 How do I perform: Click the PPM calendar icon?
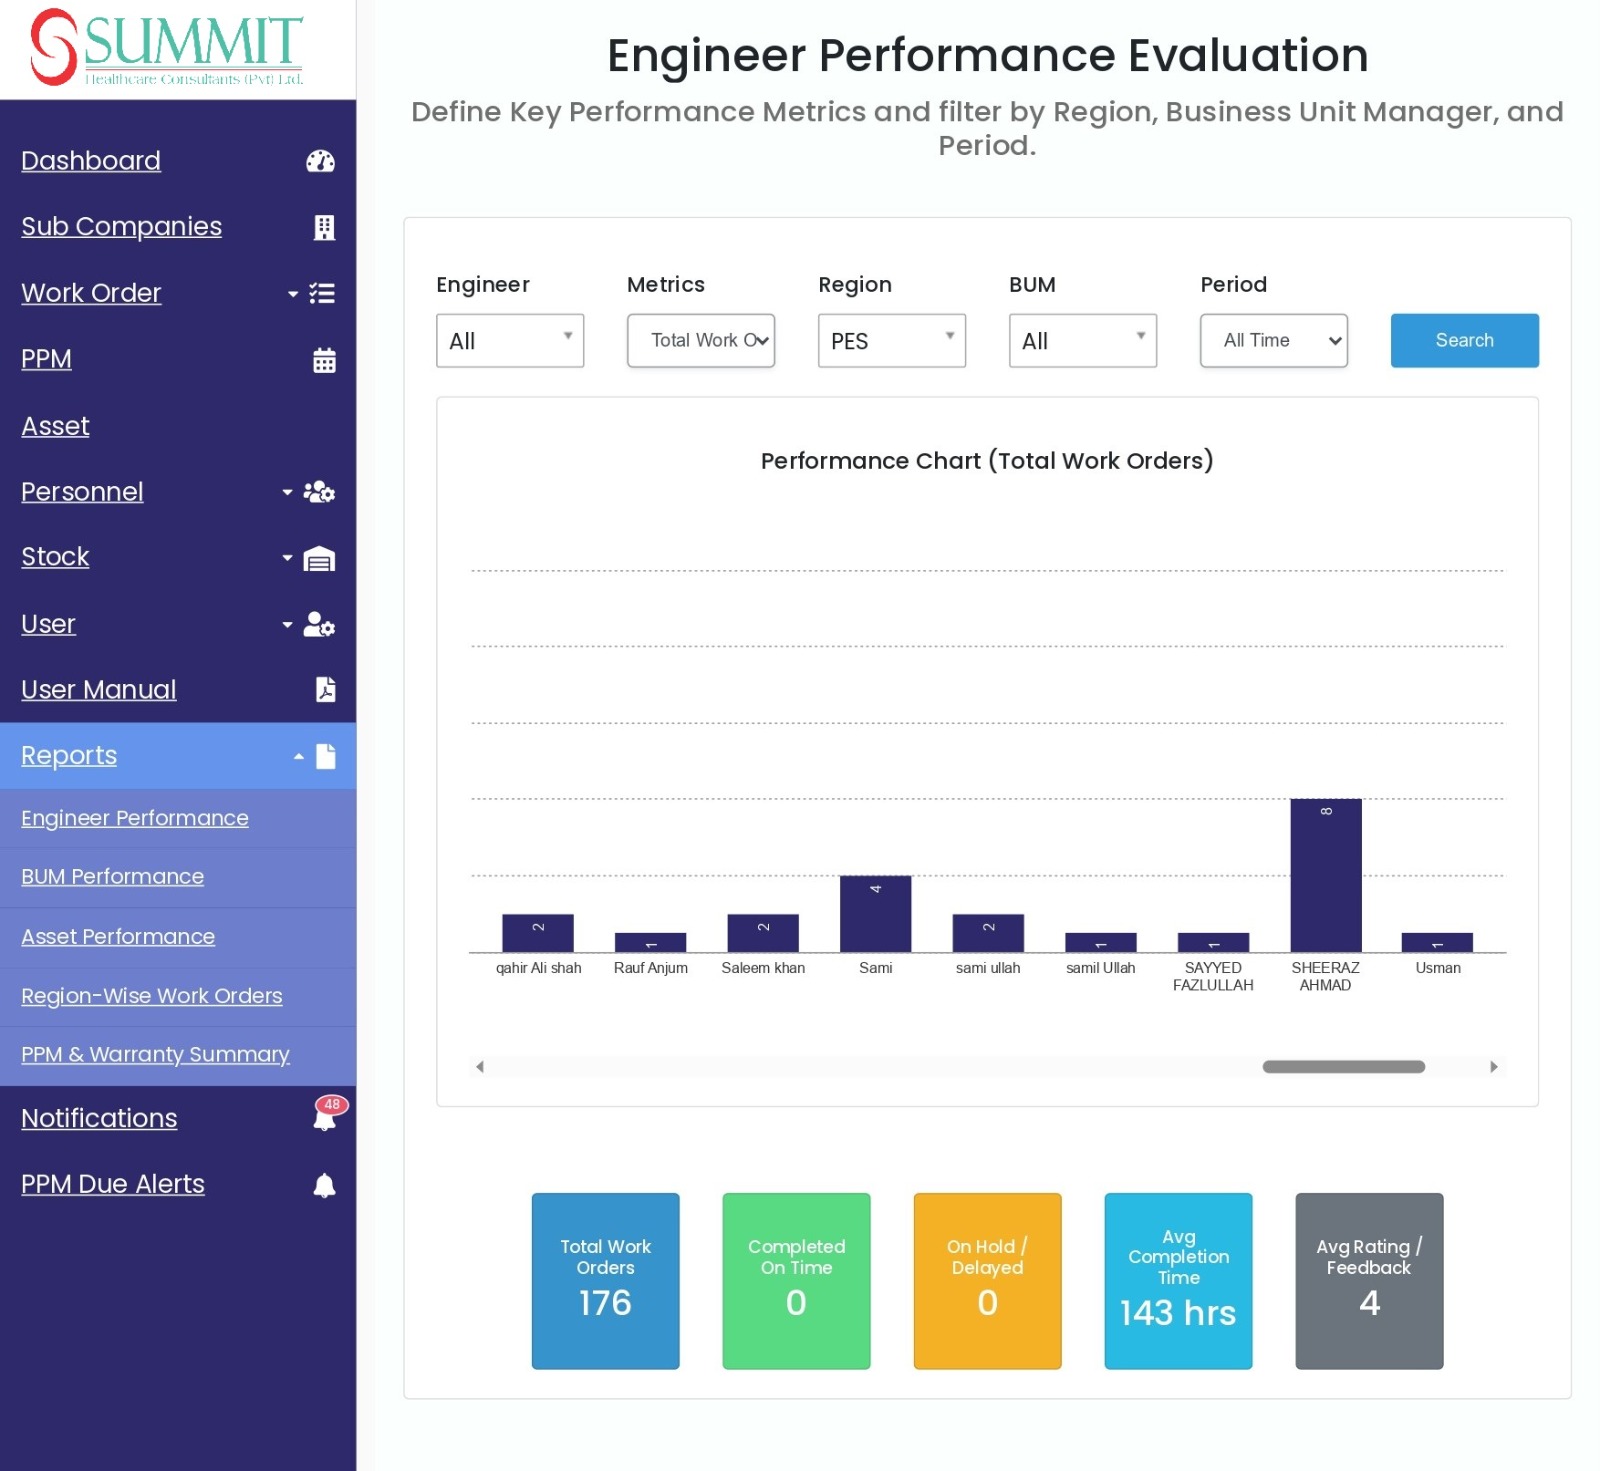tap(324, 360)
